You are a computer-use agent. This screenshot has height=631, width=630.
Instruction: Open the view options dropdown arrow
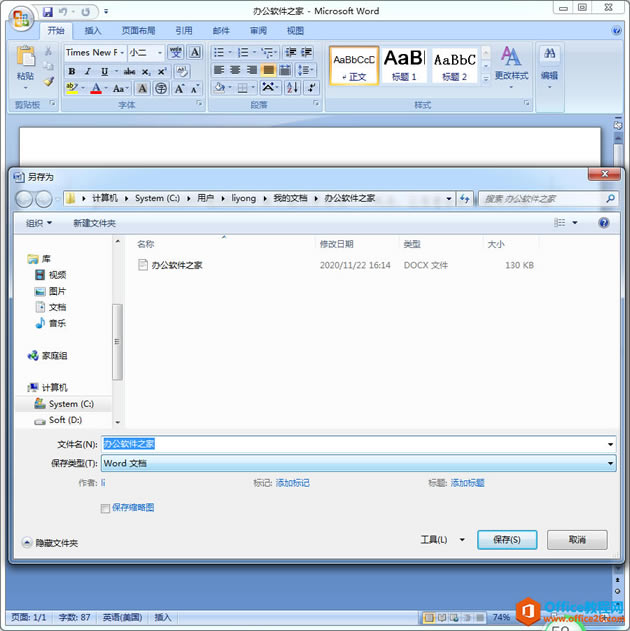pos(575,223)
